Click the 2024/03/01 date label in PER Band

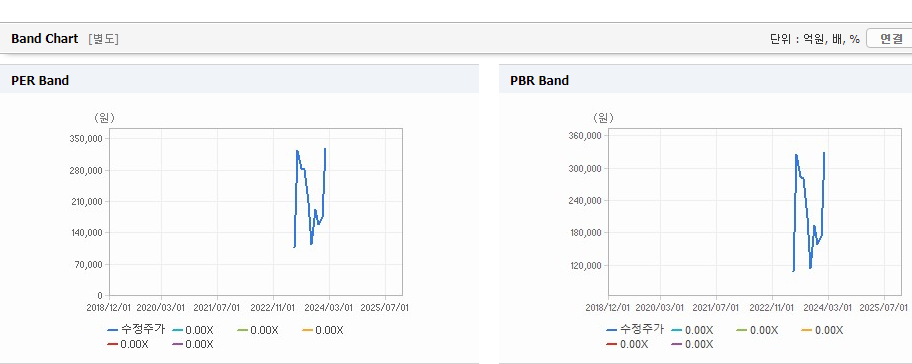tap(329, 307)
